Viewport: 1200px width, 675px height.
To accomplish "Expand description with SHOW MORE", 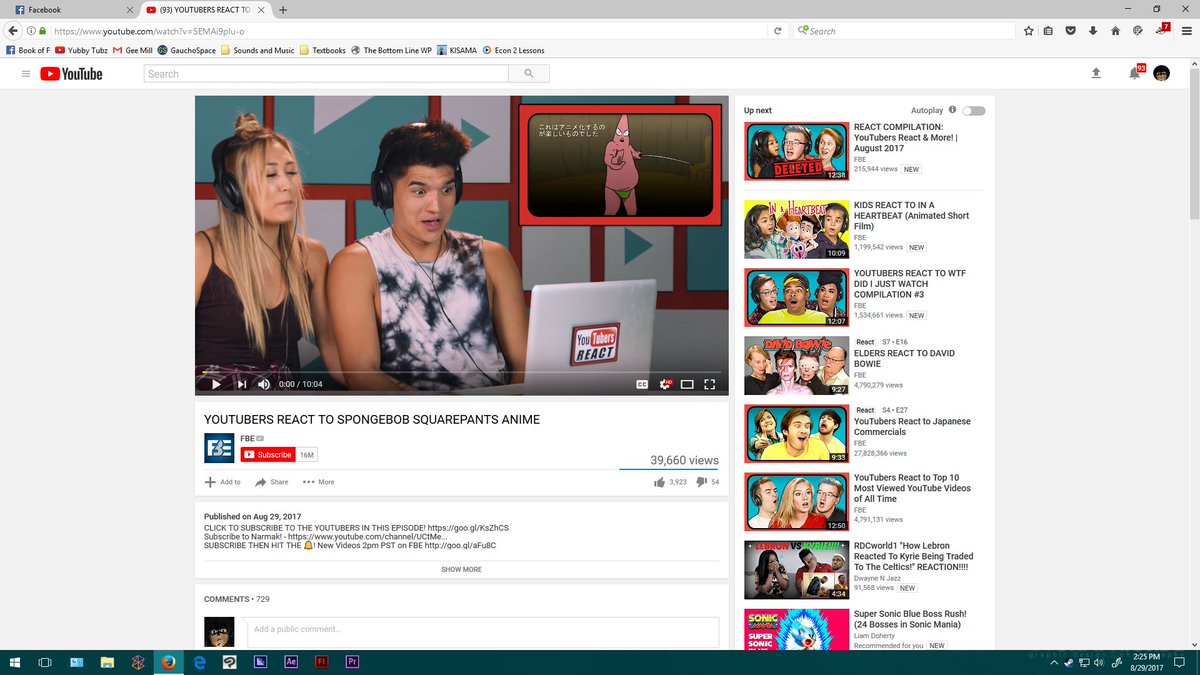I will [461, 569].
